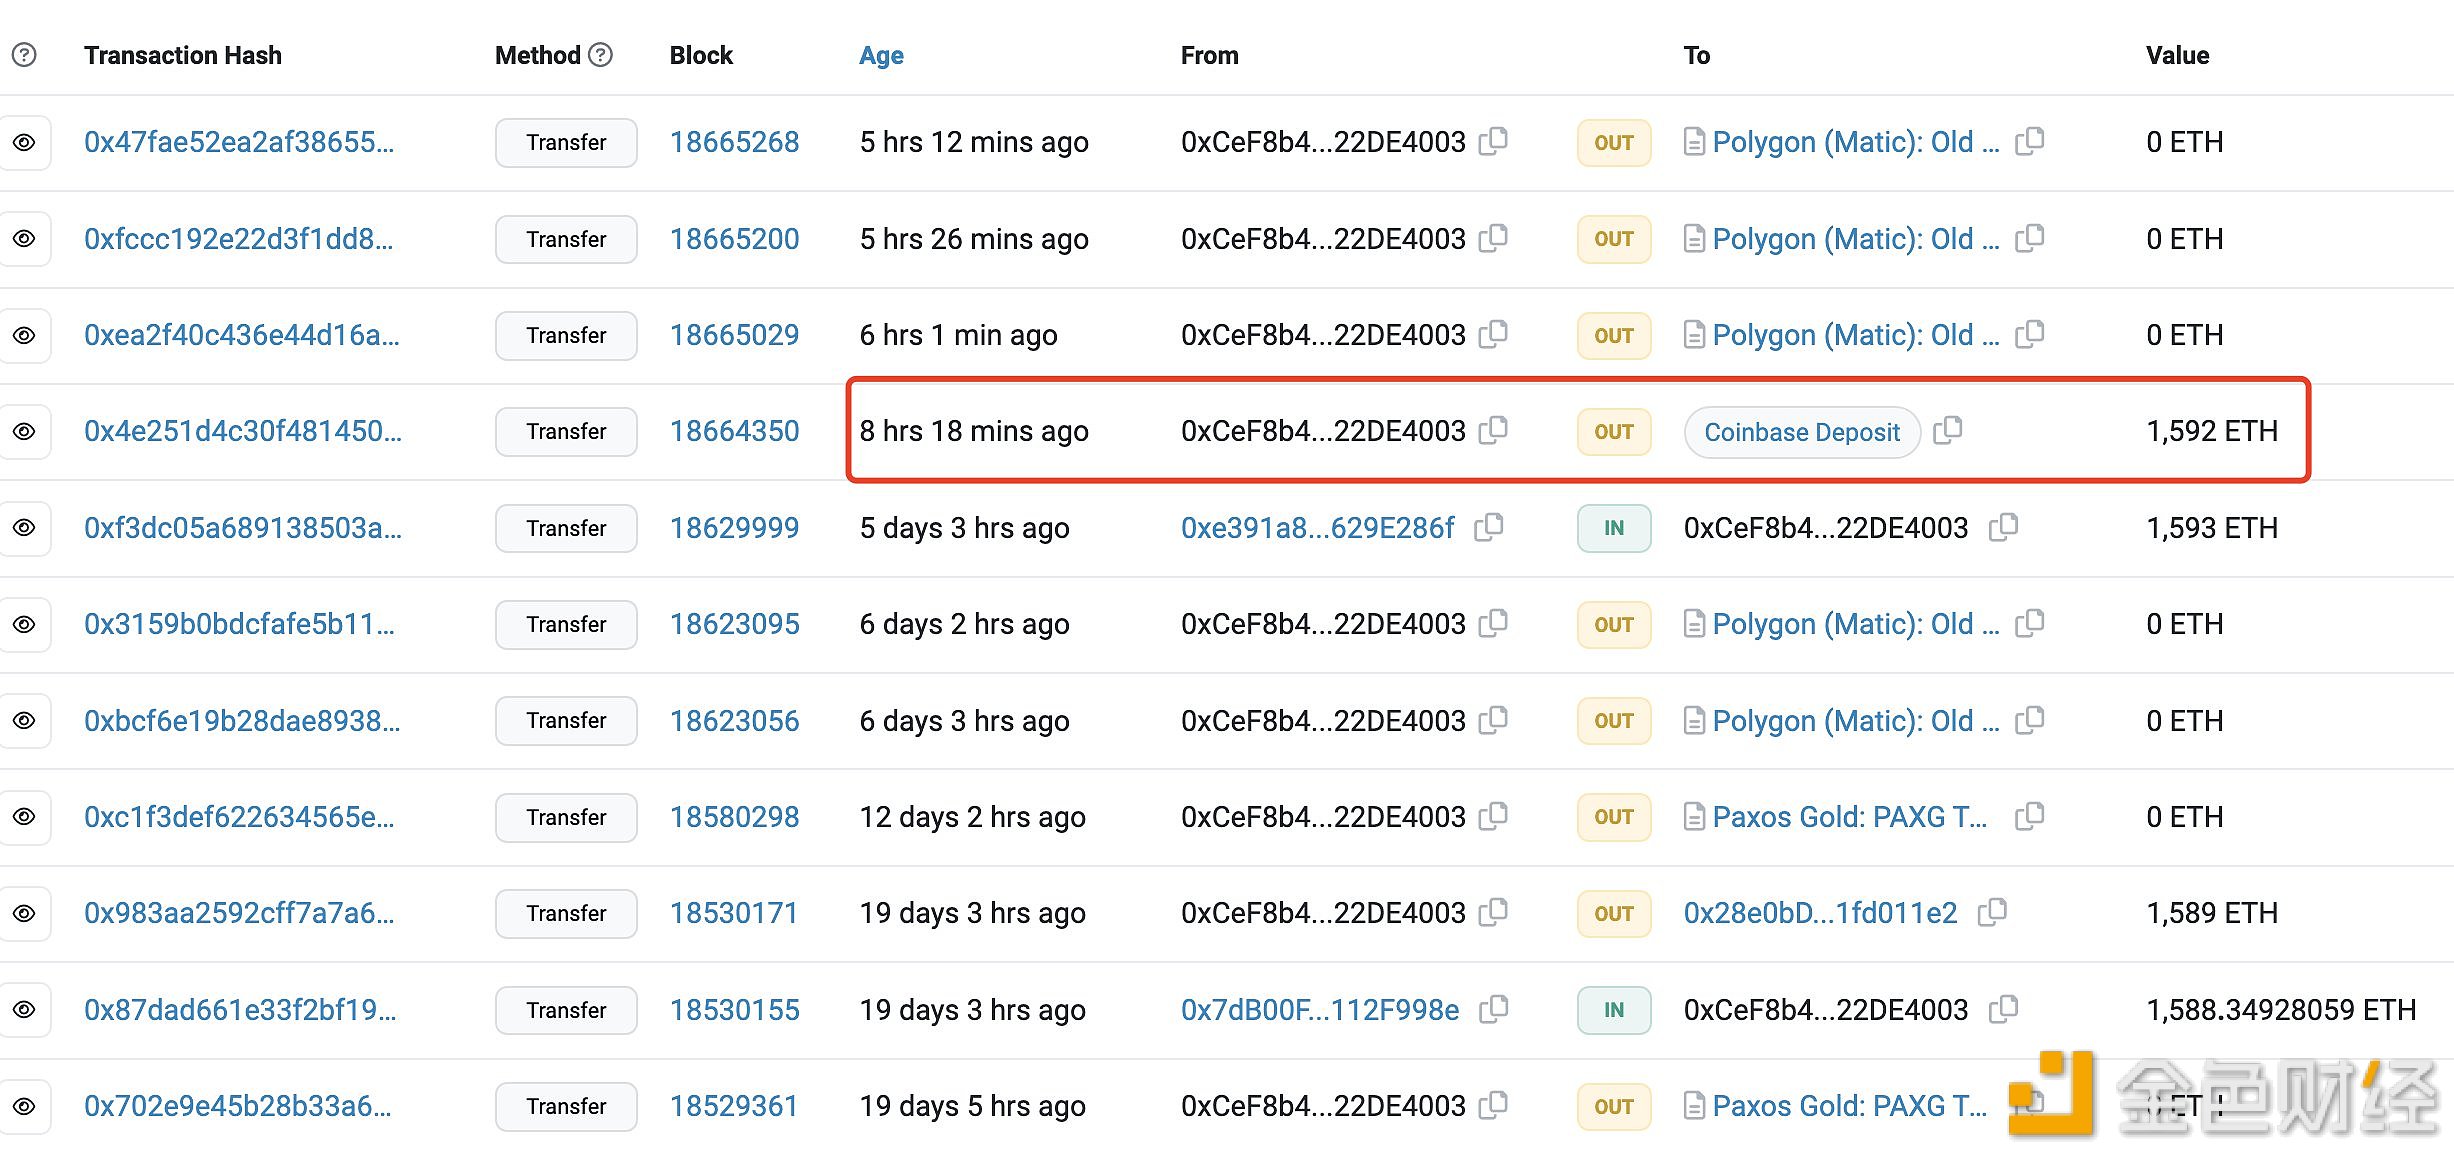Copy From address in block 18623095 row
This screenshot has width=2454, height=1152.
(x=1493, y=623)
